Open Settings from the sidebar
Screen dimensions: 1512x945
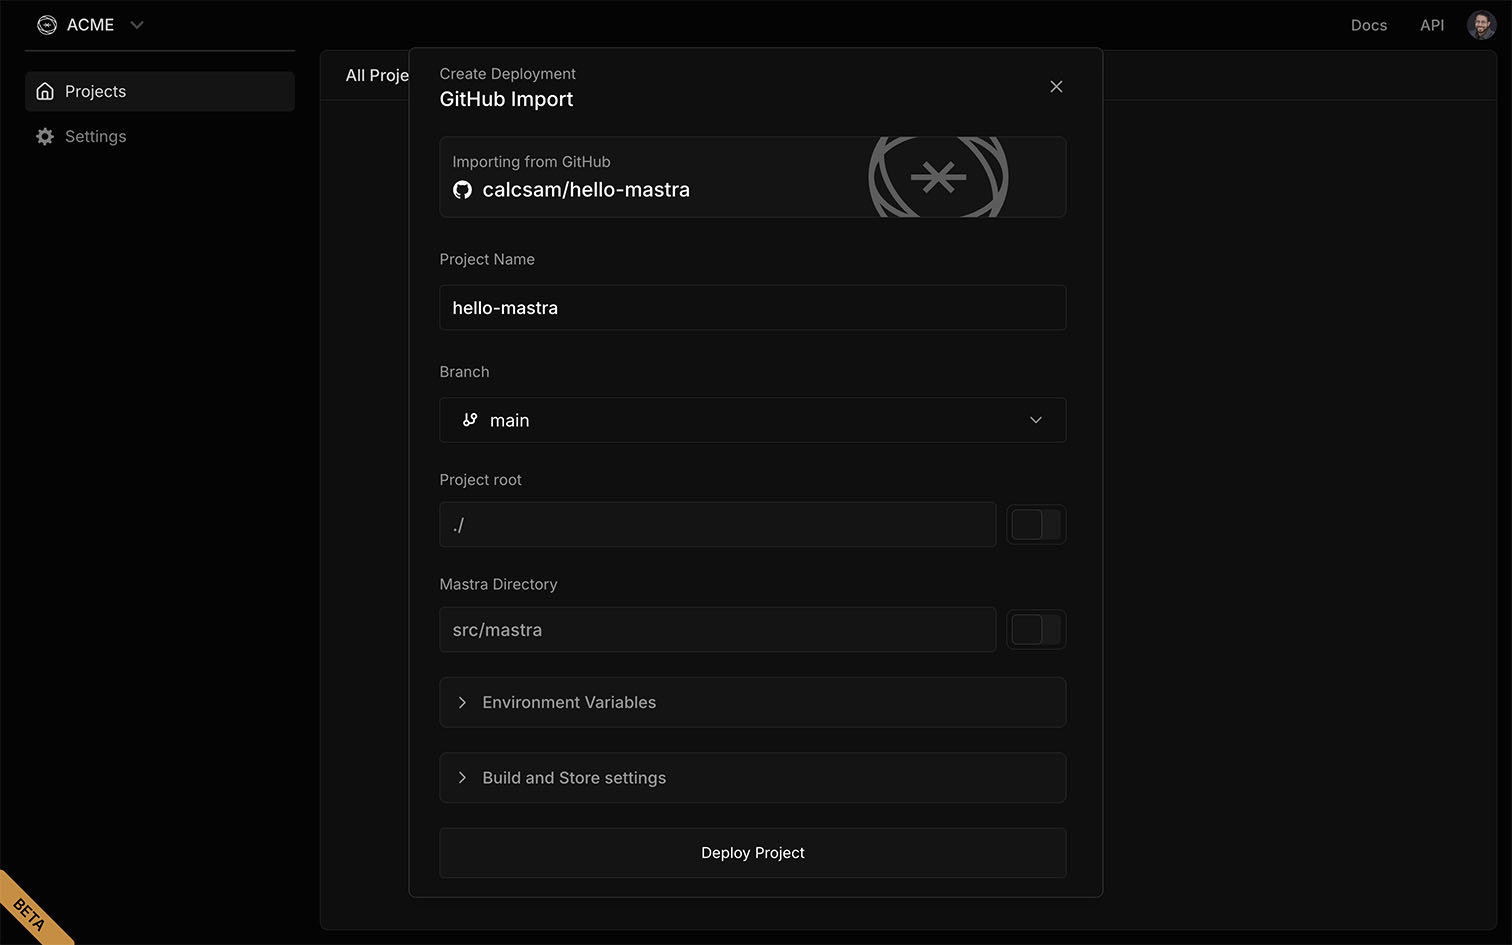coord(96,136)
